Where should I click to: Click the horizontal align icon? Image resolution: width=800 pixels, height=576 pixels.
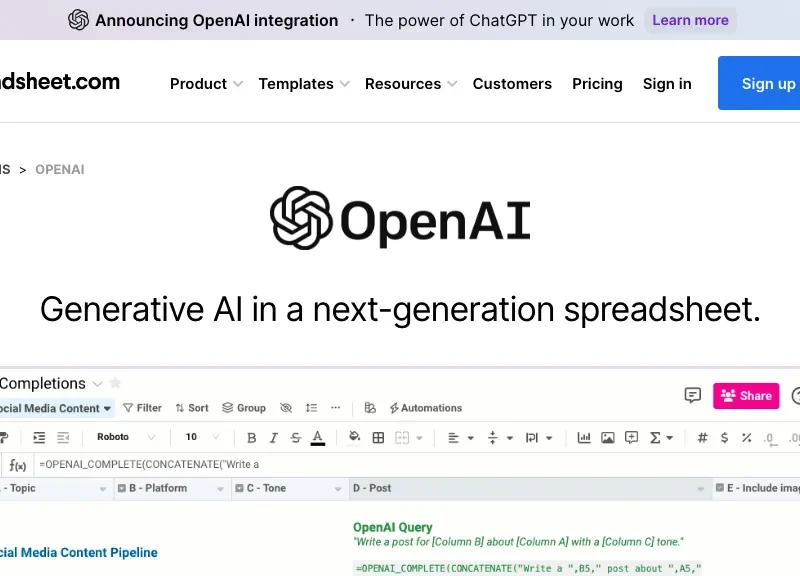(453, 438)
